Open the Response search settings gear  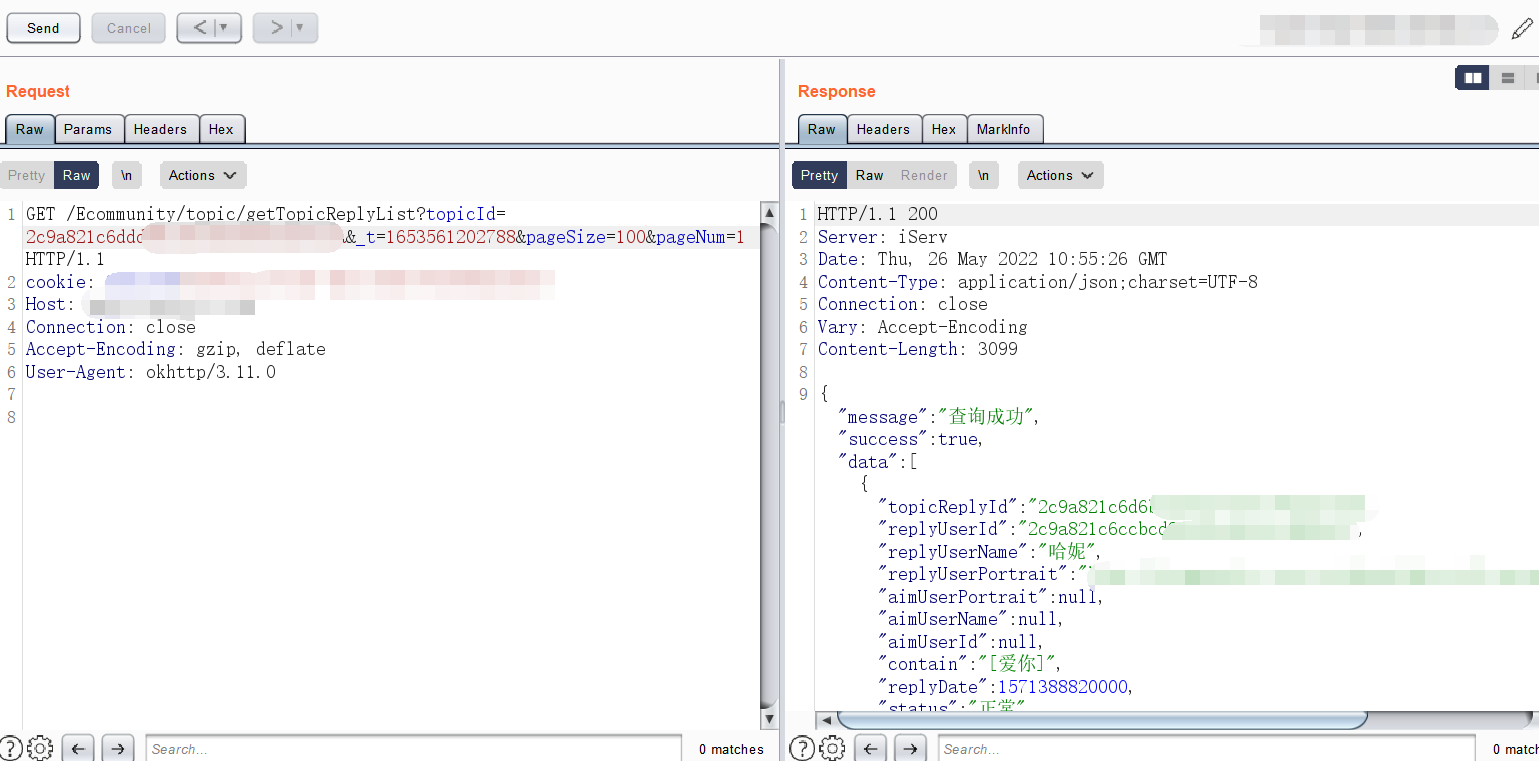832,748
